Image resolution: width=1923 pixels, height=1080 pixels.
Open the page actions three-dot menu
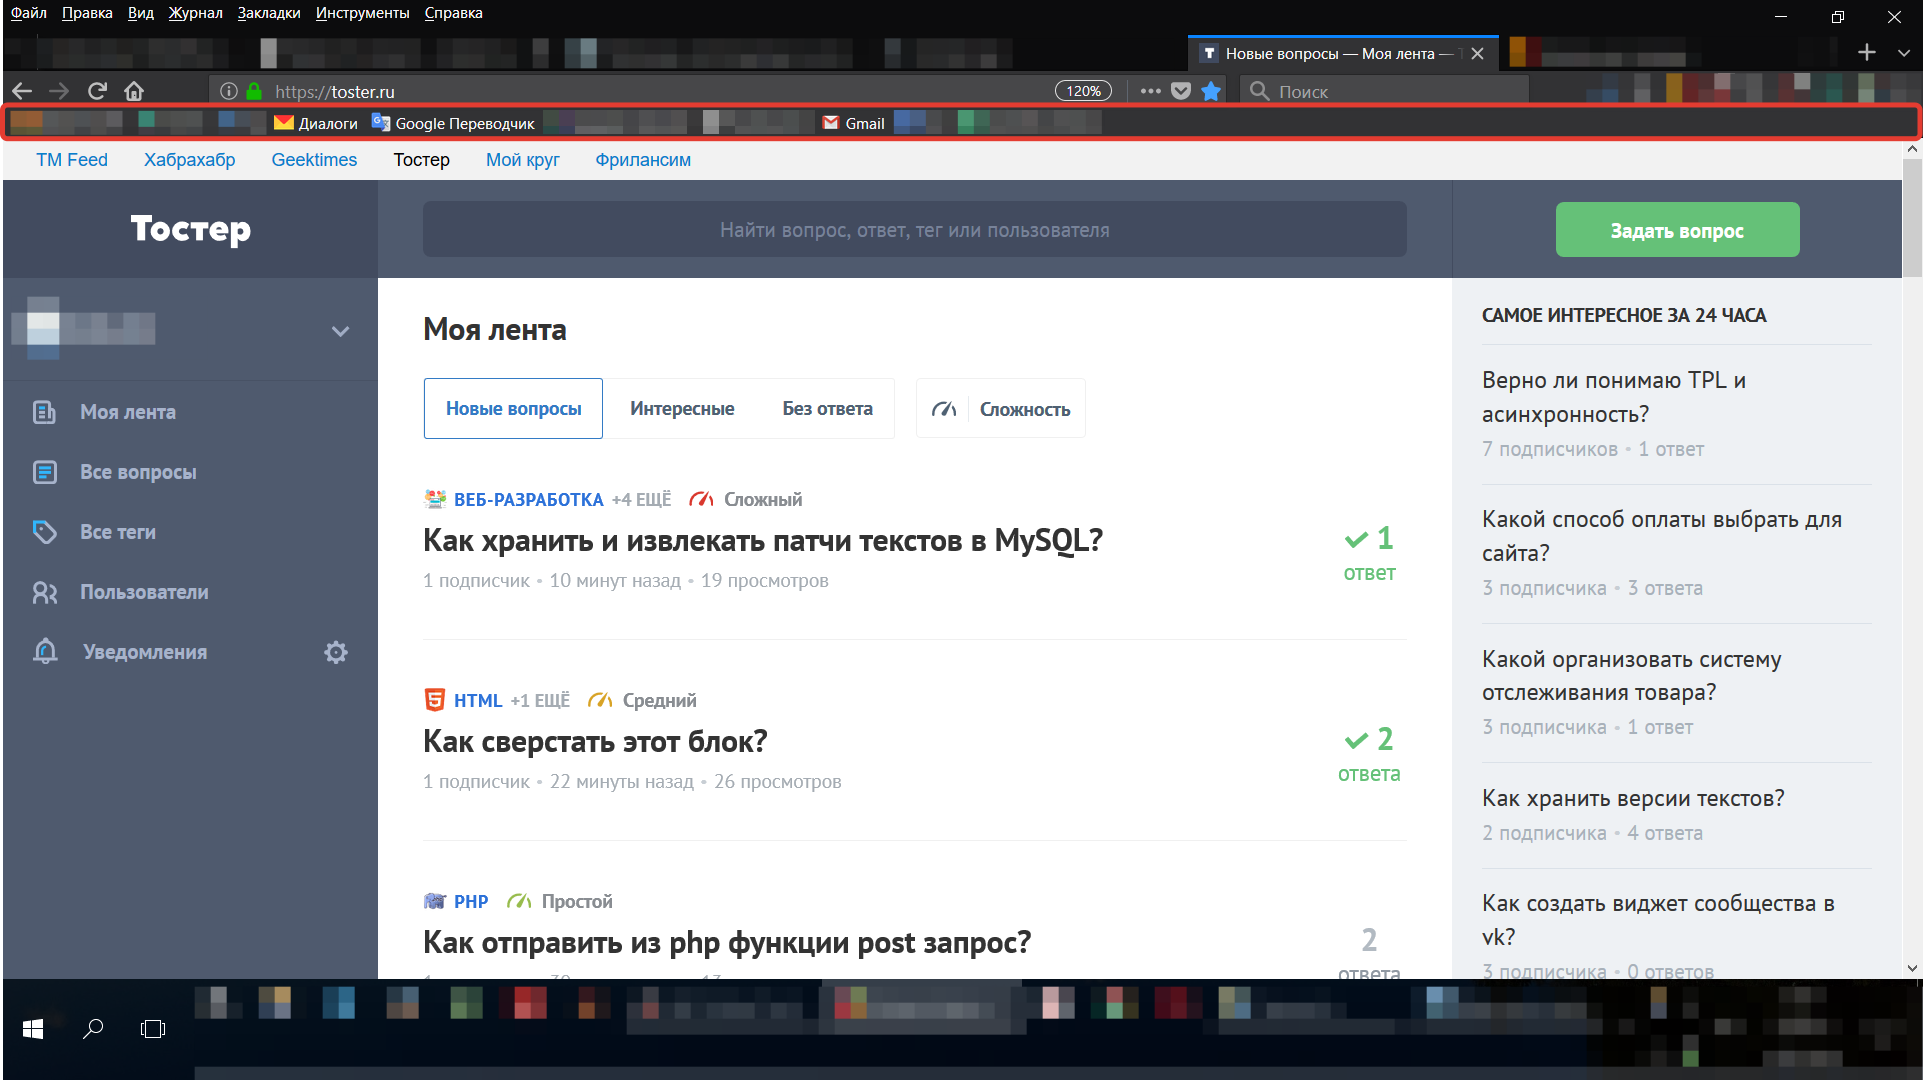pyautogui.click(x=1150, y=91)
